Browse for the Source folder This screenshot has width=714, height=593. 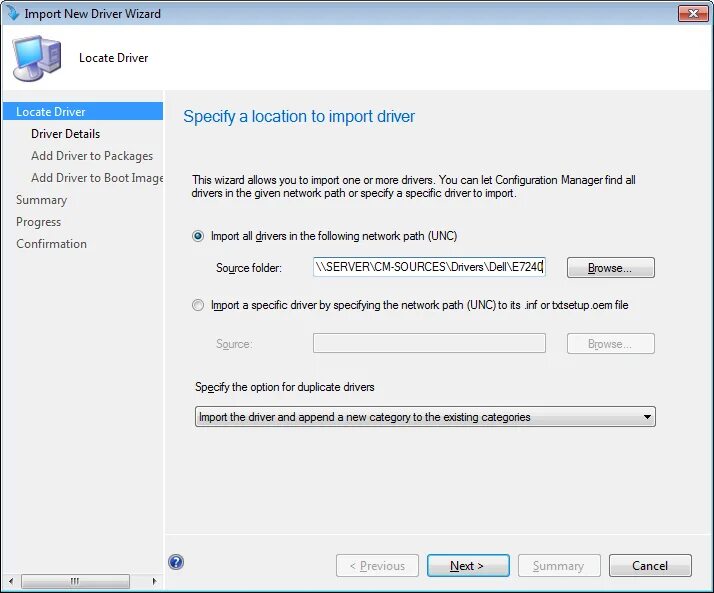click(611, 267)
